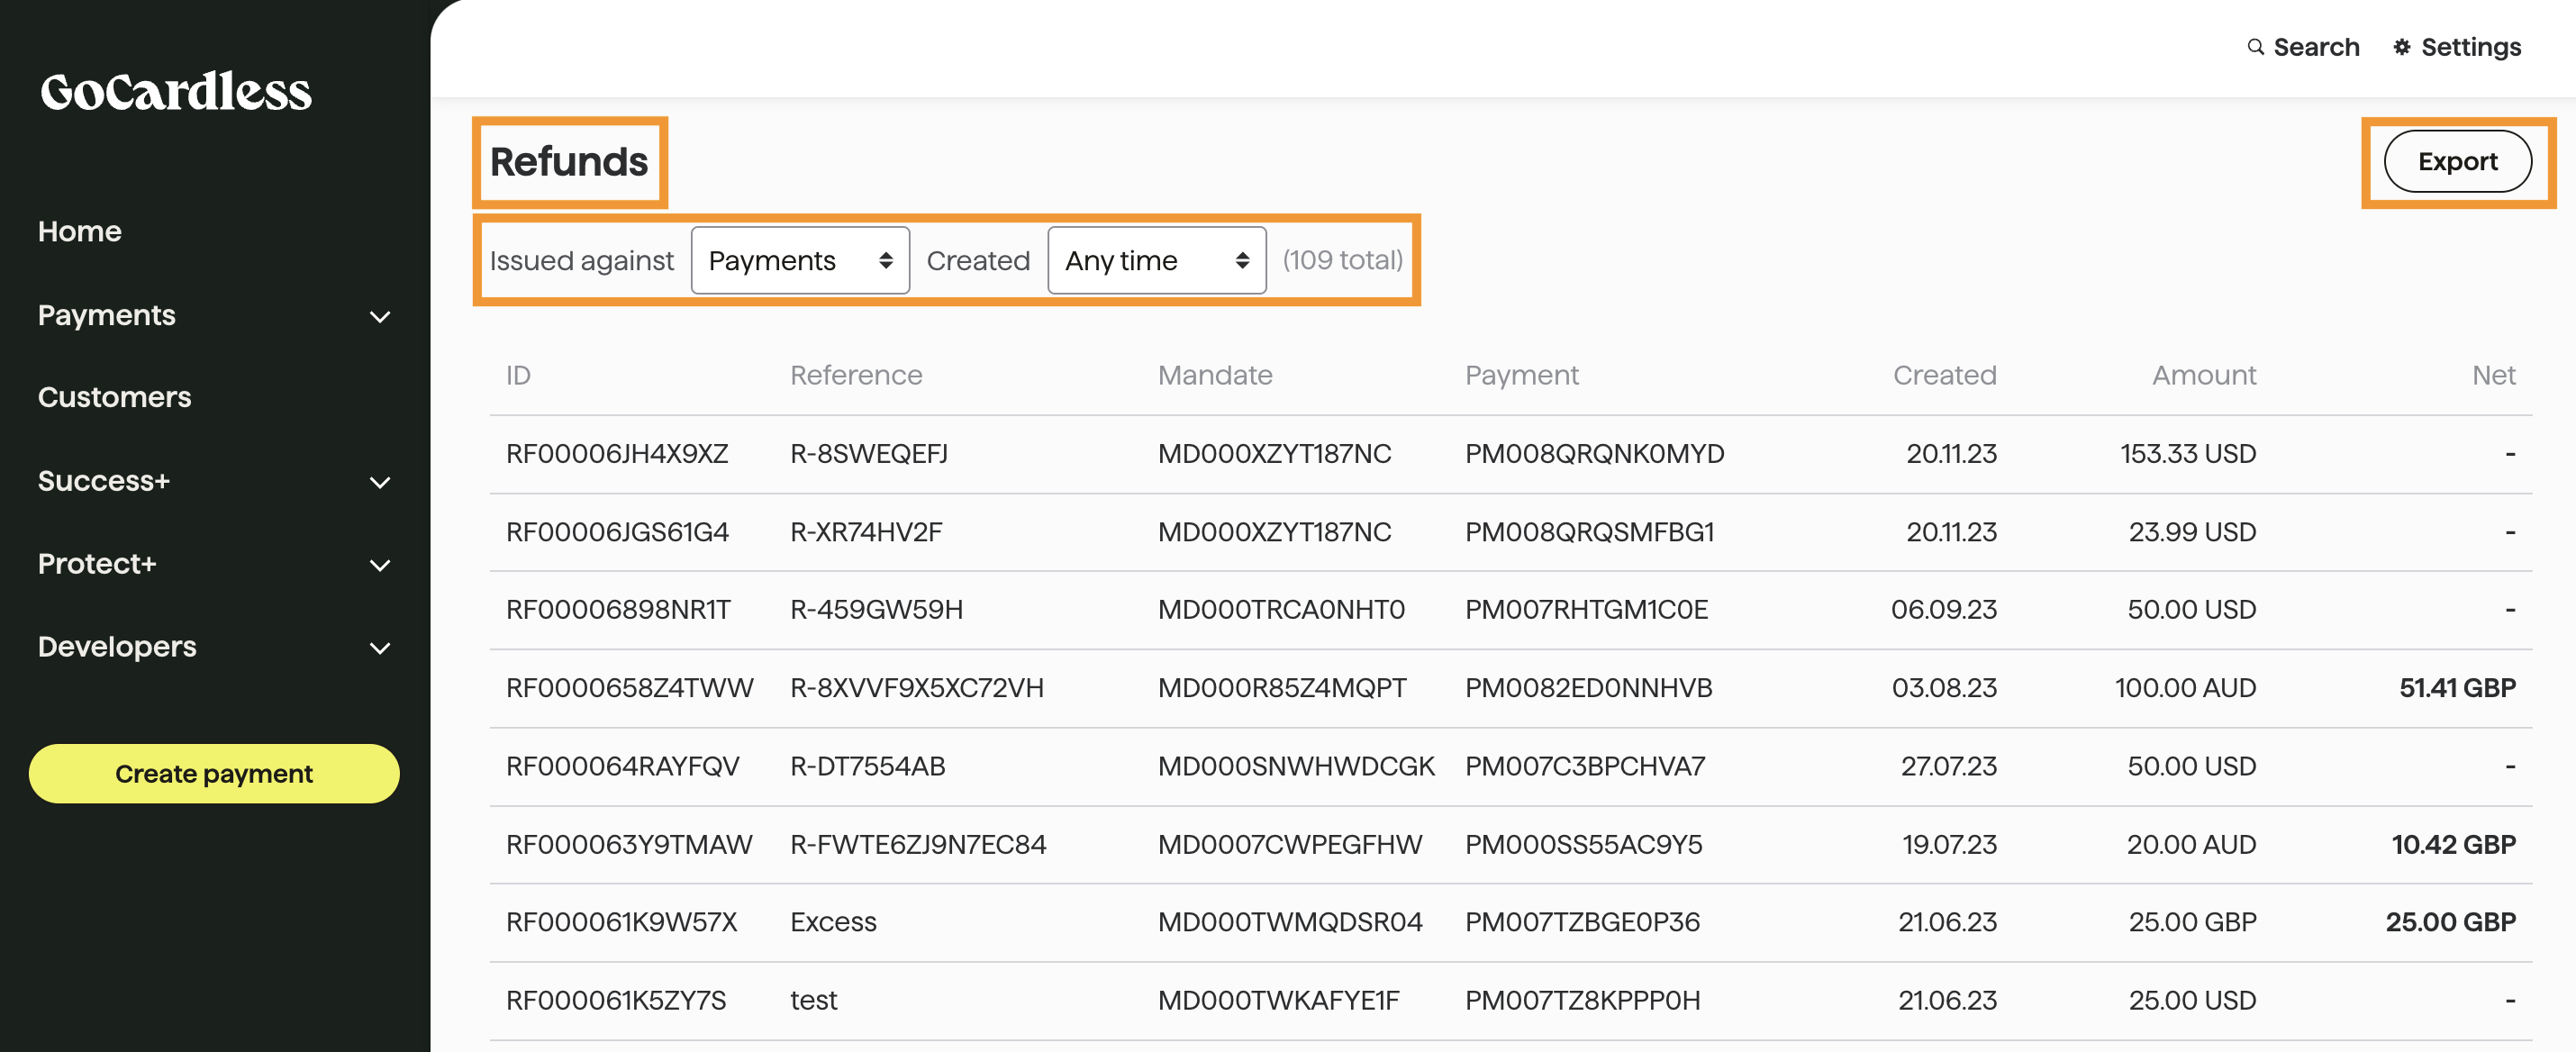The width and height of the screenshot is (2576, 1052).
Task: Open the Issued against Payments dropdown
Action: tap(799, 261)
